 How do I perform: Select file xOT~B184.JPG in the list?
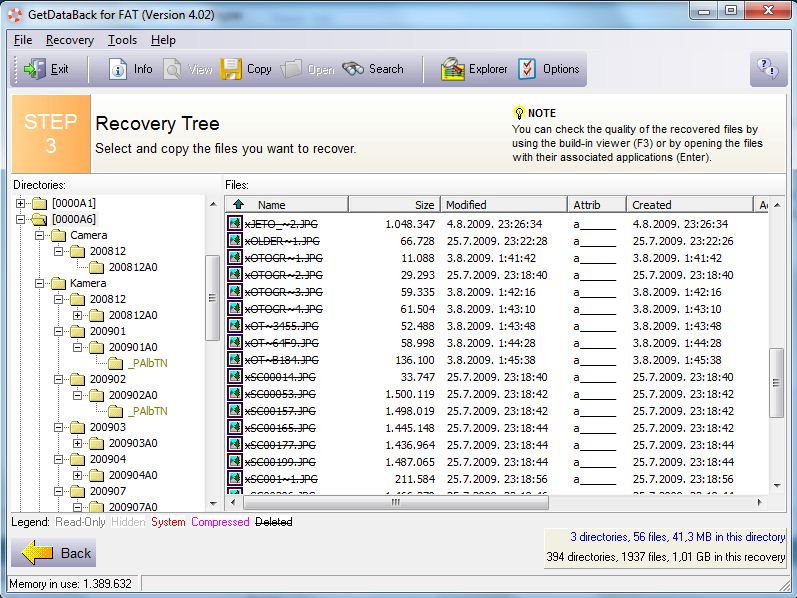click(282, 360)
